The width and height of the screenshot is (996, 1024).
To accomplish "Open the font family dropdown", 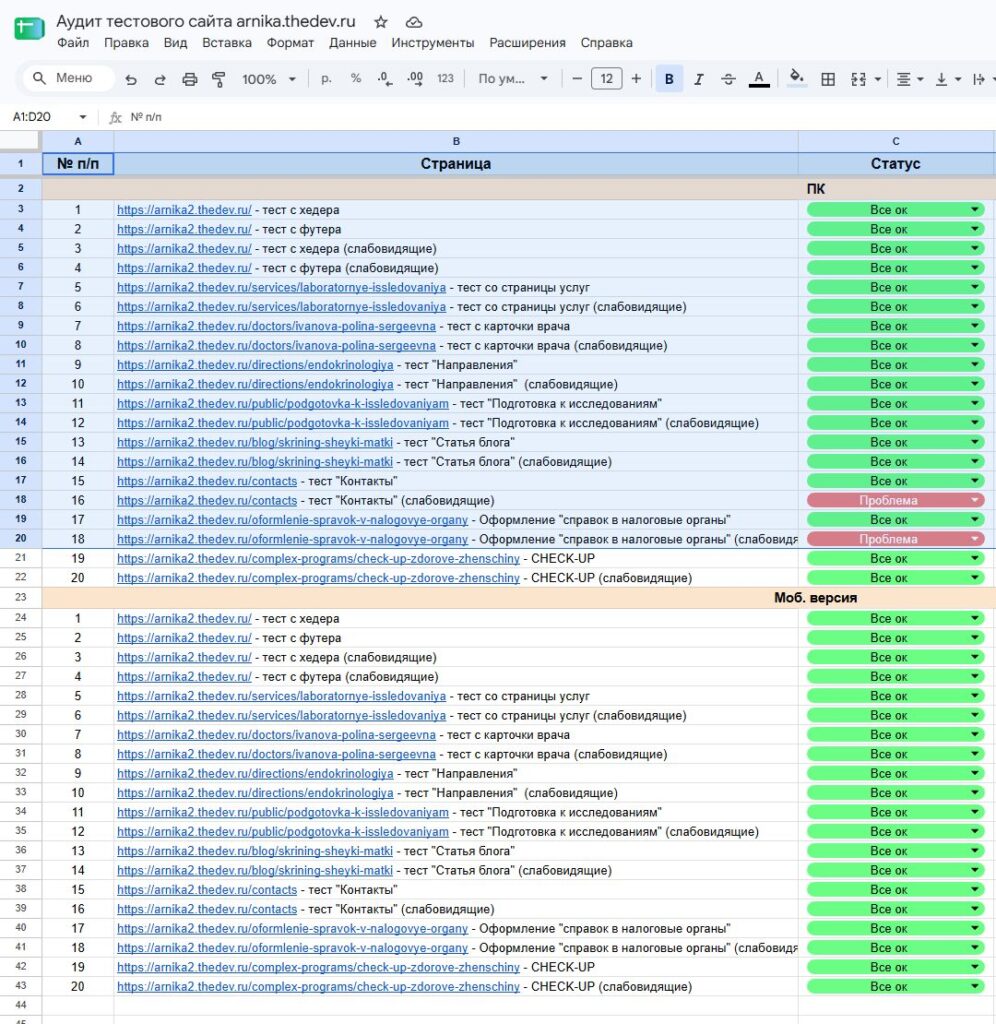I will [513, 79].
